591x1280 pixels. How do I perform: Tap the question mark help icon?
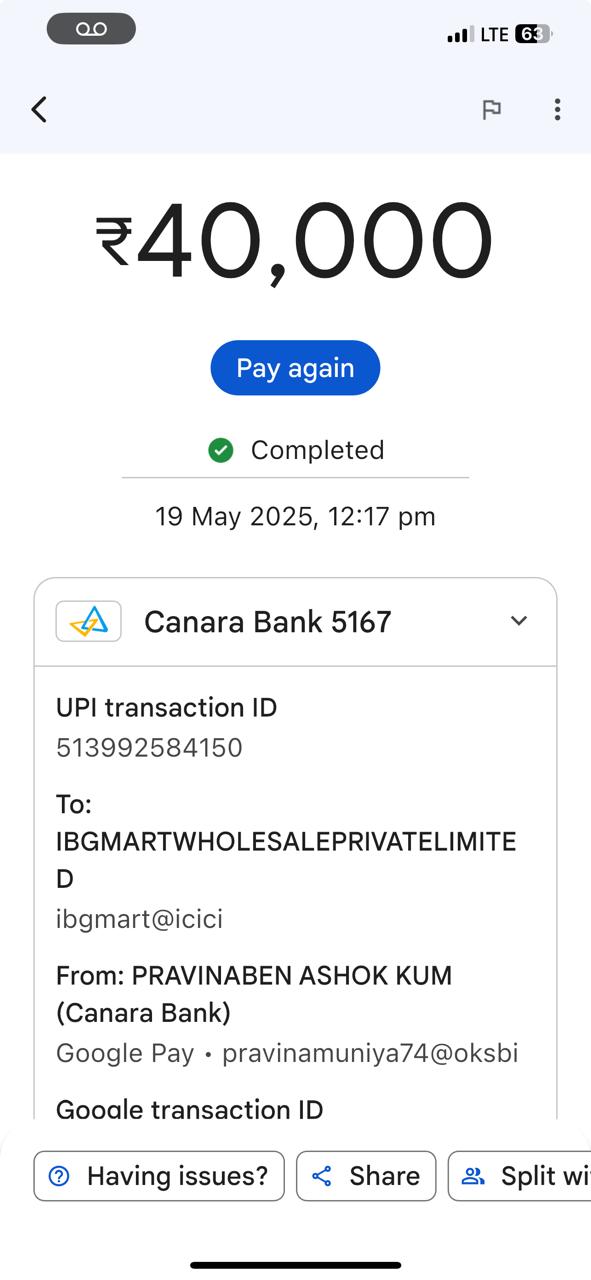[x=60, y=1176]
